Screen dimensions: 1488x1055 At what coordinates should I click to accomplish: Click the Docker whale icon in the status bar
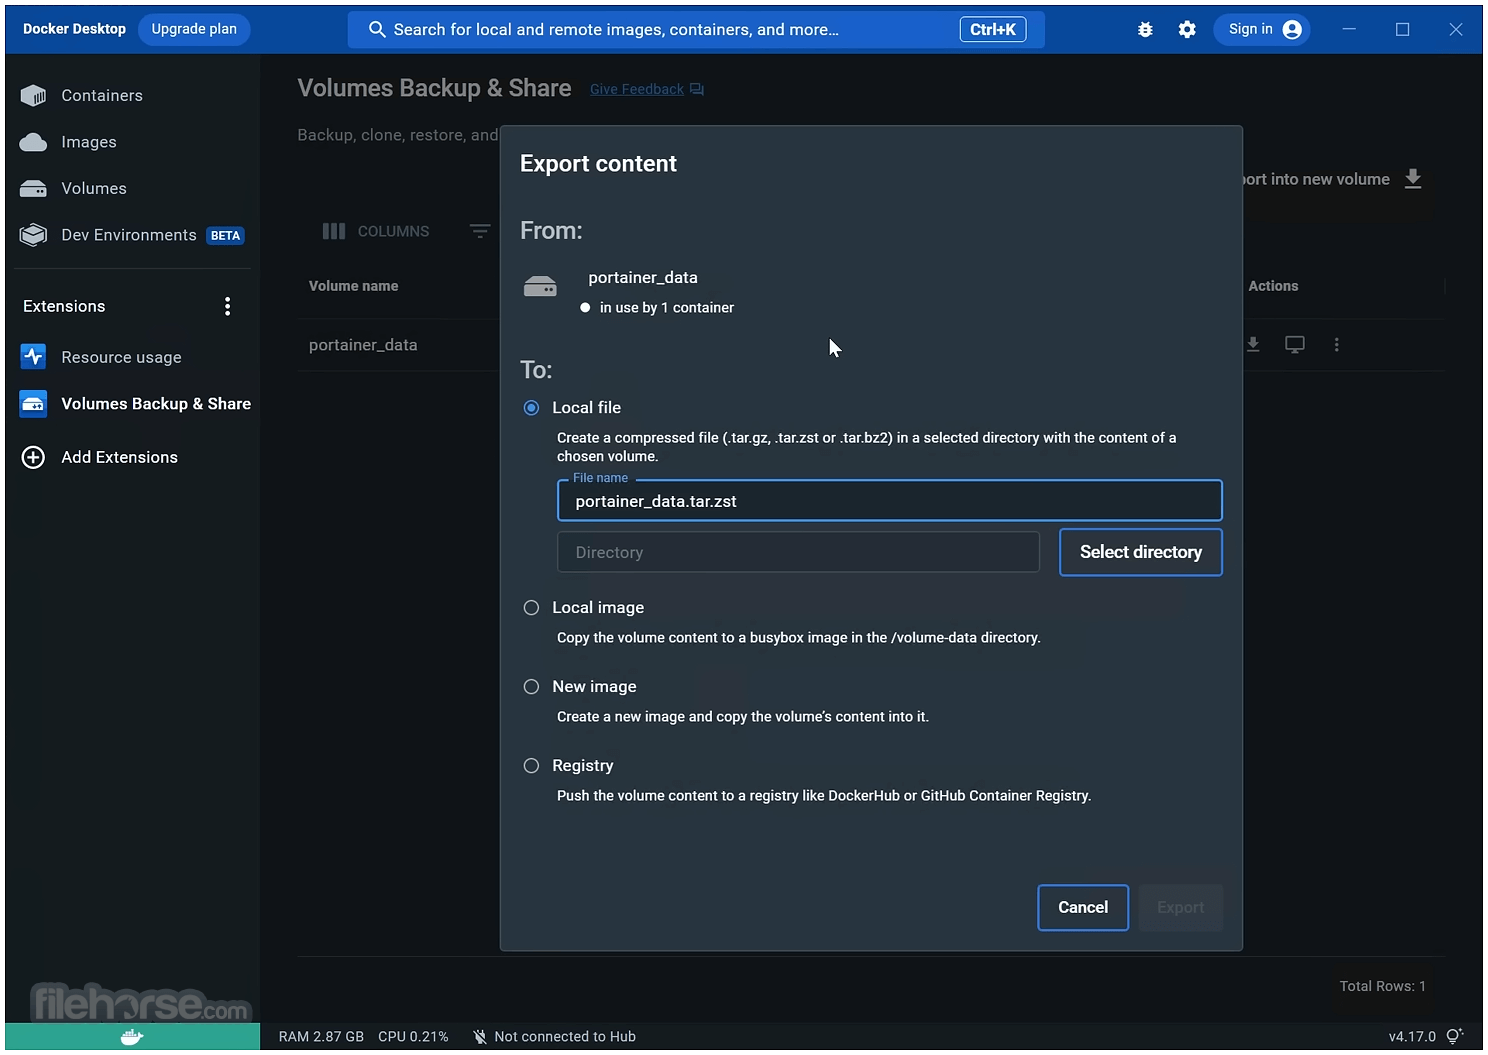click(132, 1037)
